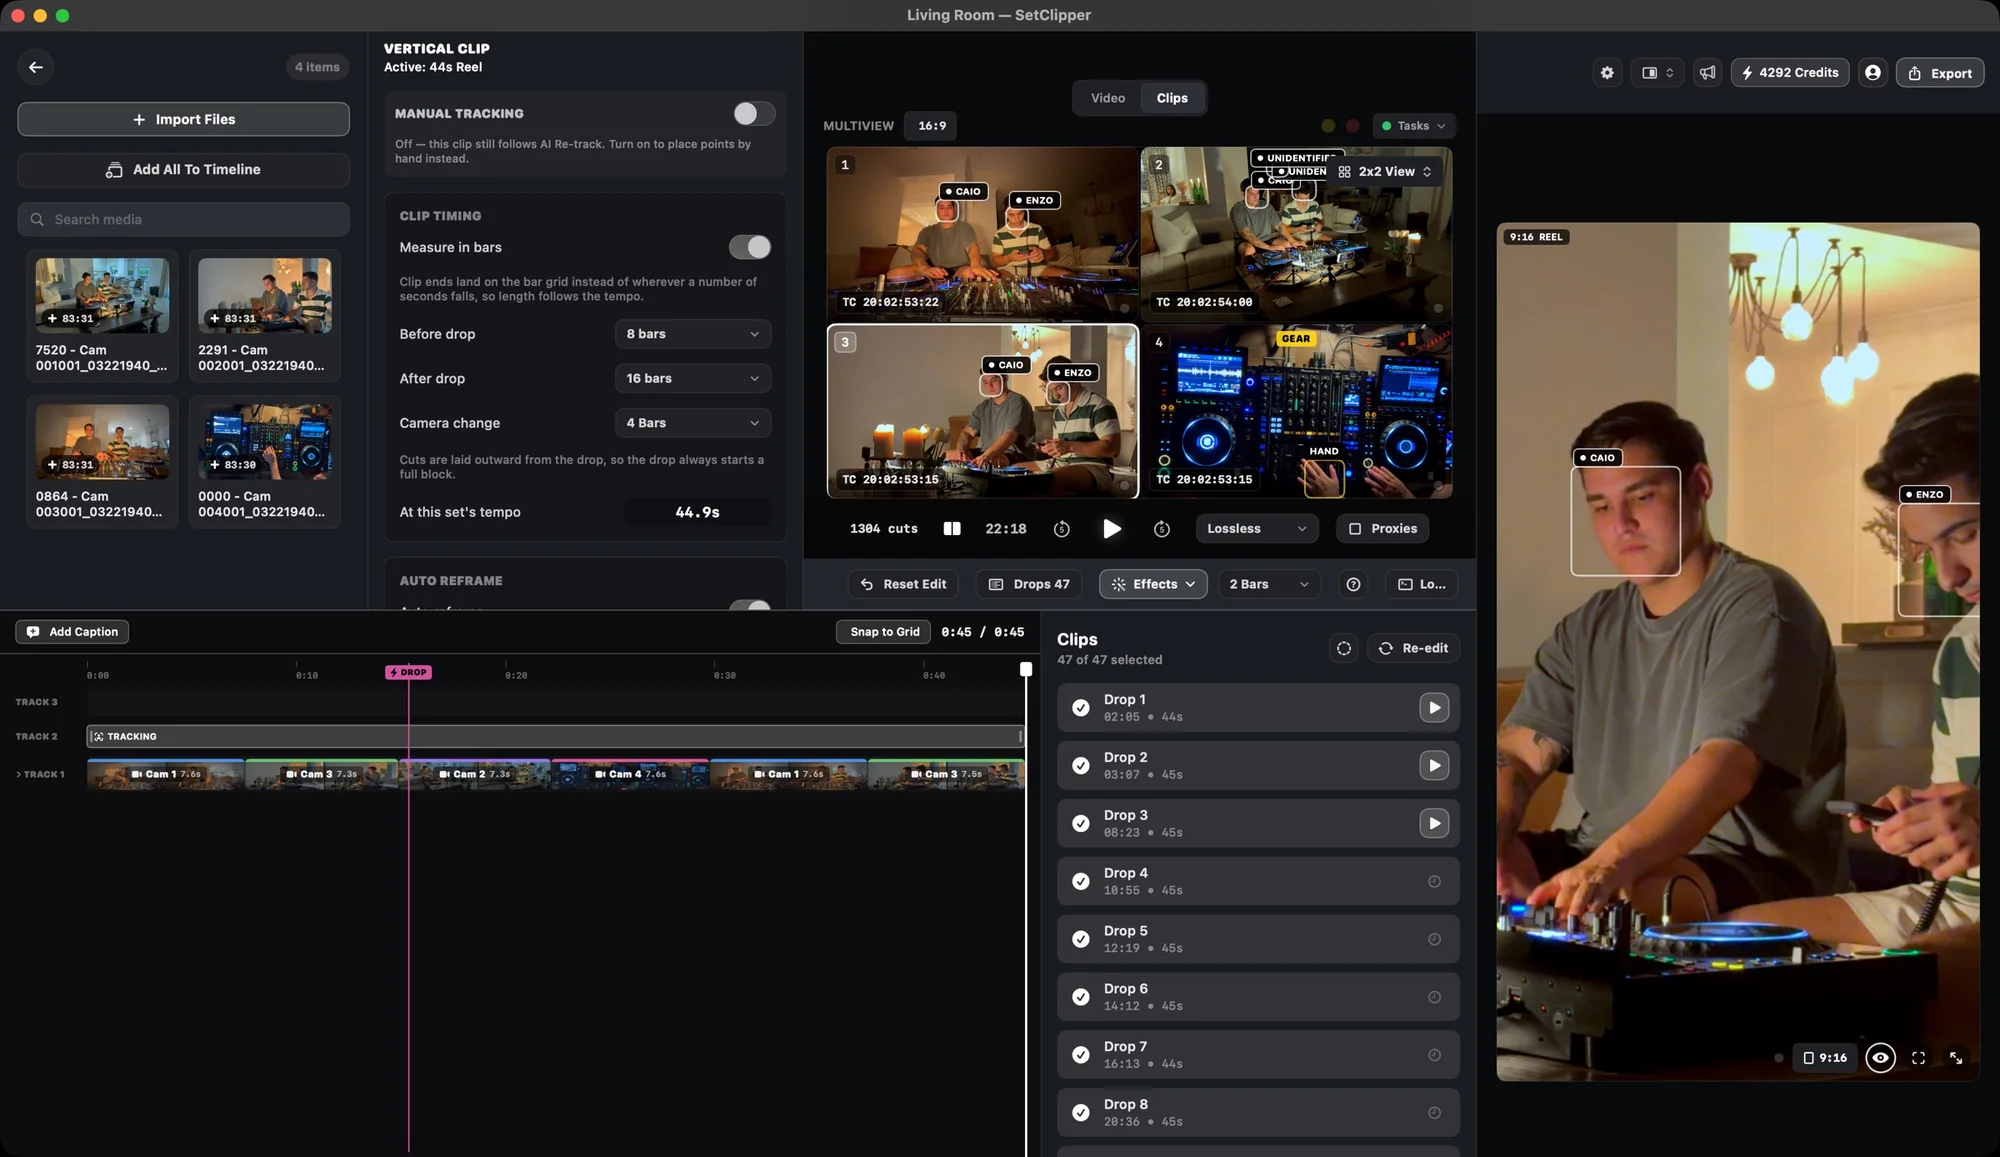Expand the Tasks dropdown
This screenshot has width=2000, height=1157.
[x=1413, y=126]
